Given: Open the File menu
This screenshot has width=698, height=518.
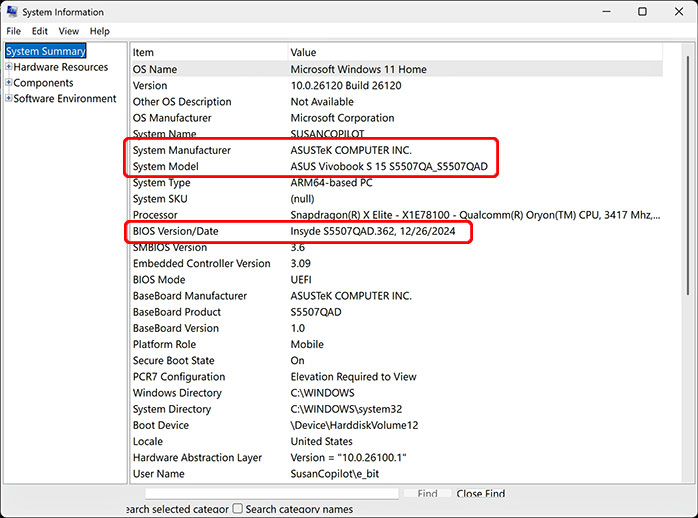Looking at the screenshot, I should (x=14, y=31).
